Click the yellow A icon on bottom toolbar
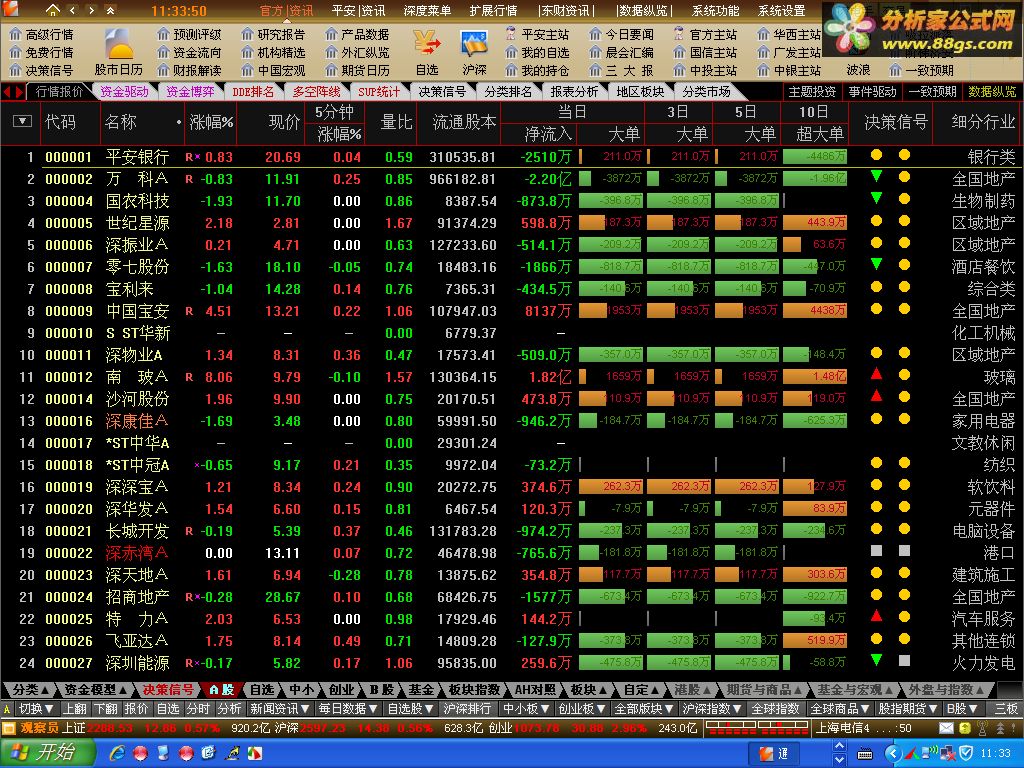Viewport: 1024px width, 768px height. tap(7, 709)
